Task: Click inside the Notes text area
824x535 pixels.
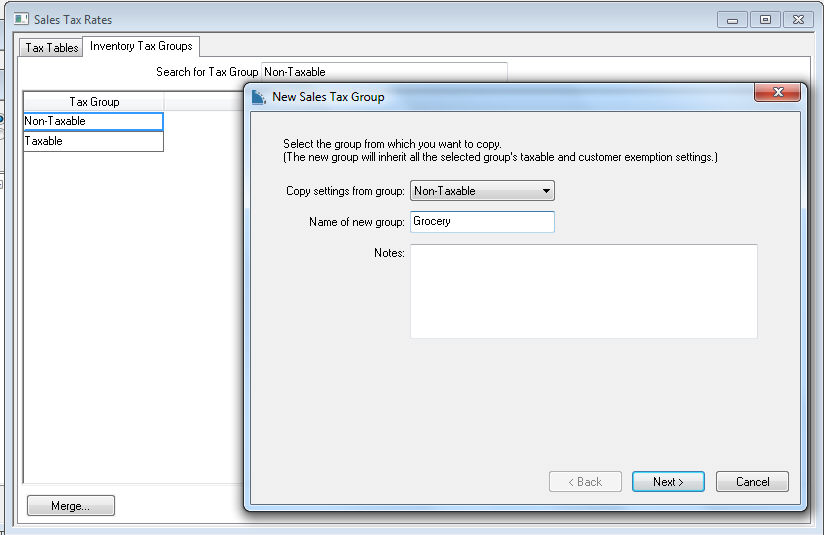Action: pyautogui.click(x=583, y=291)
